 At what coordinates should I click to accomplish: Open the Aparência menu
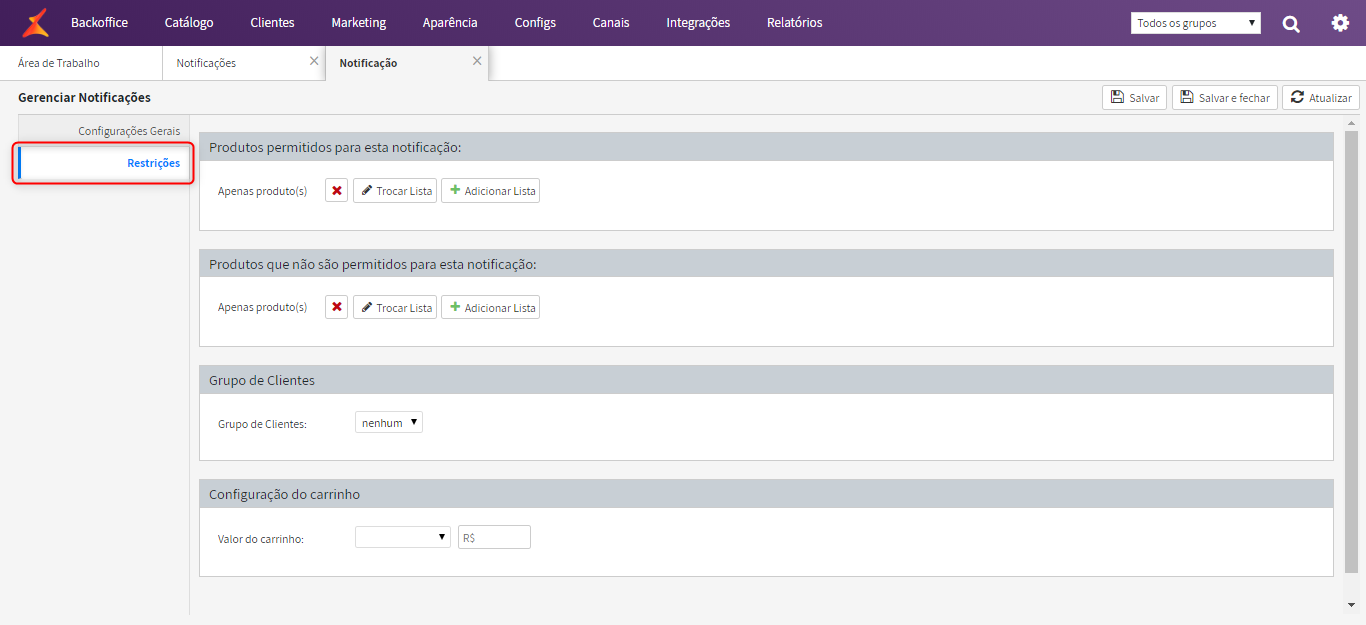(450, 22)
